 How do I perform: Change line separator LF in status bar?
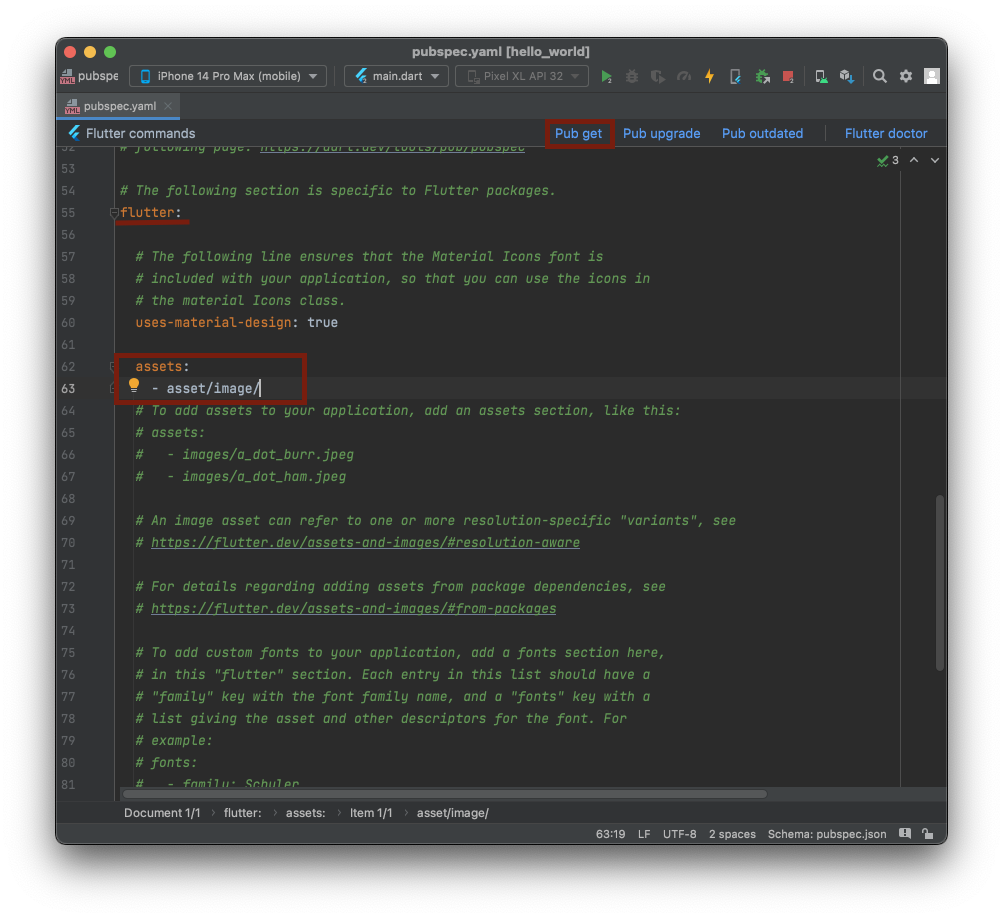click(x=644, y=834)
